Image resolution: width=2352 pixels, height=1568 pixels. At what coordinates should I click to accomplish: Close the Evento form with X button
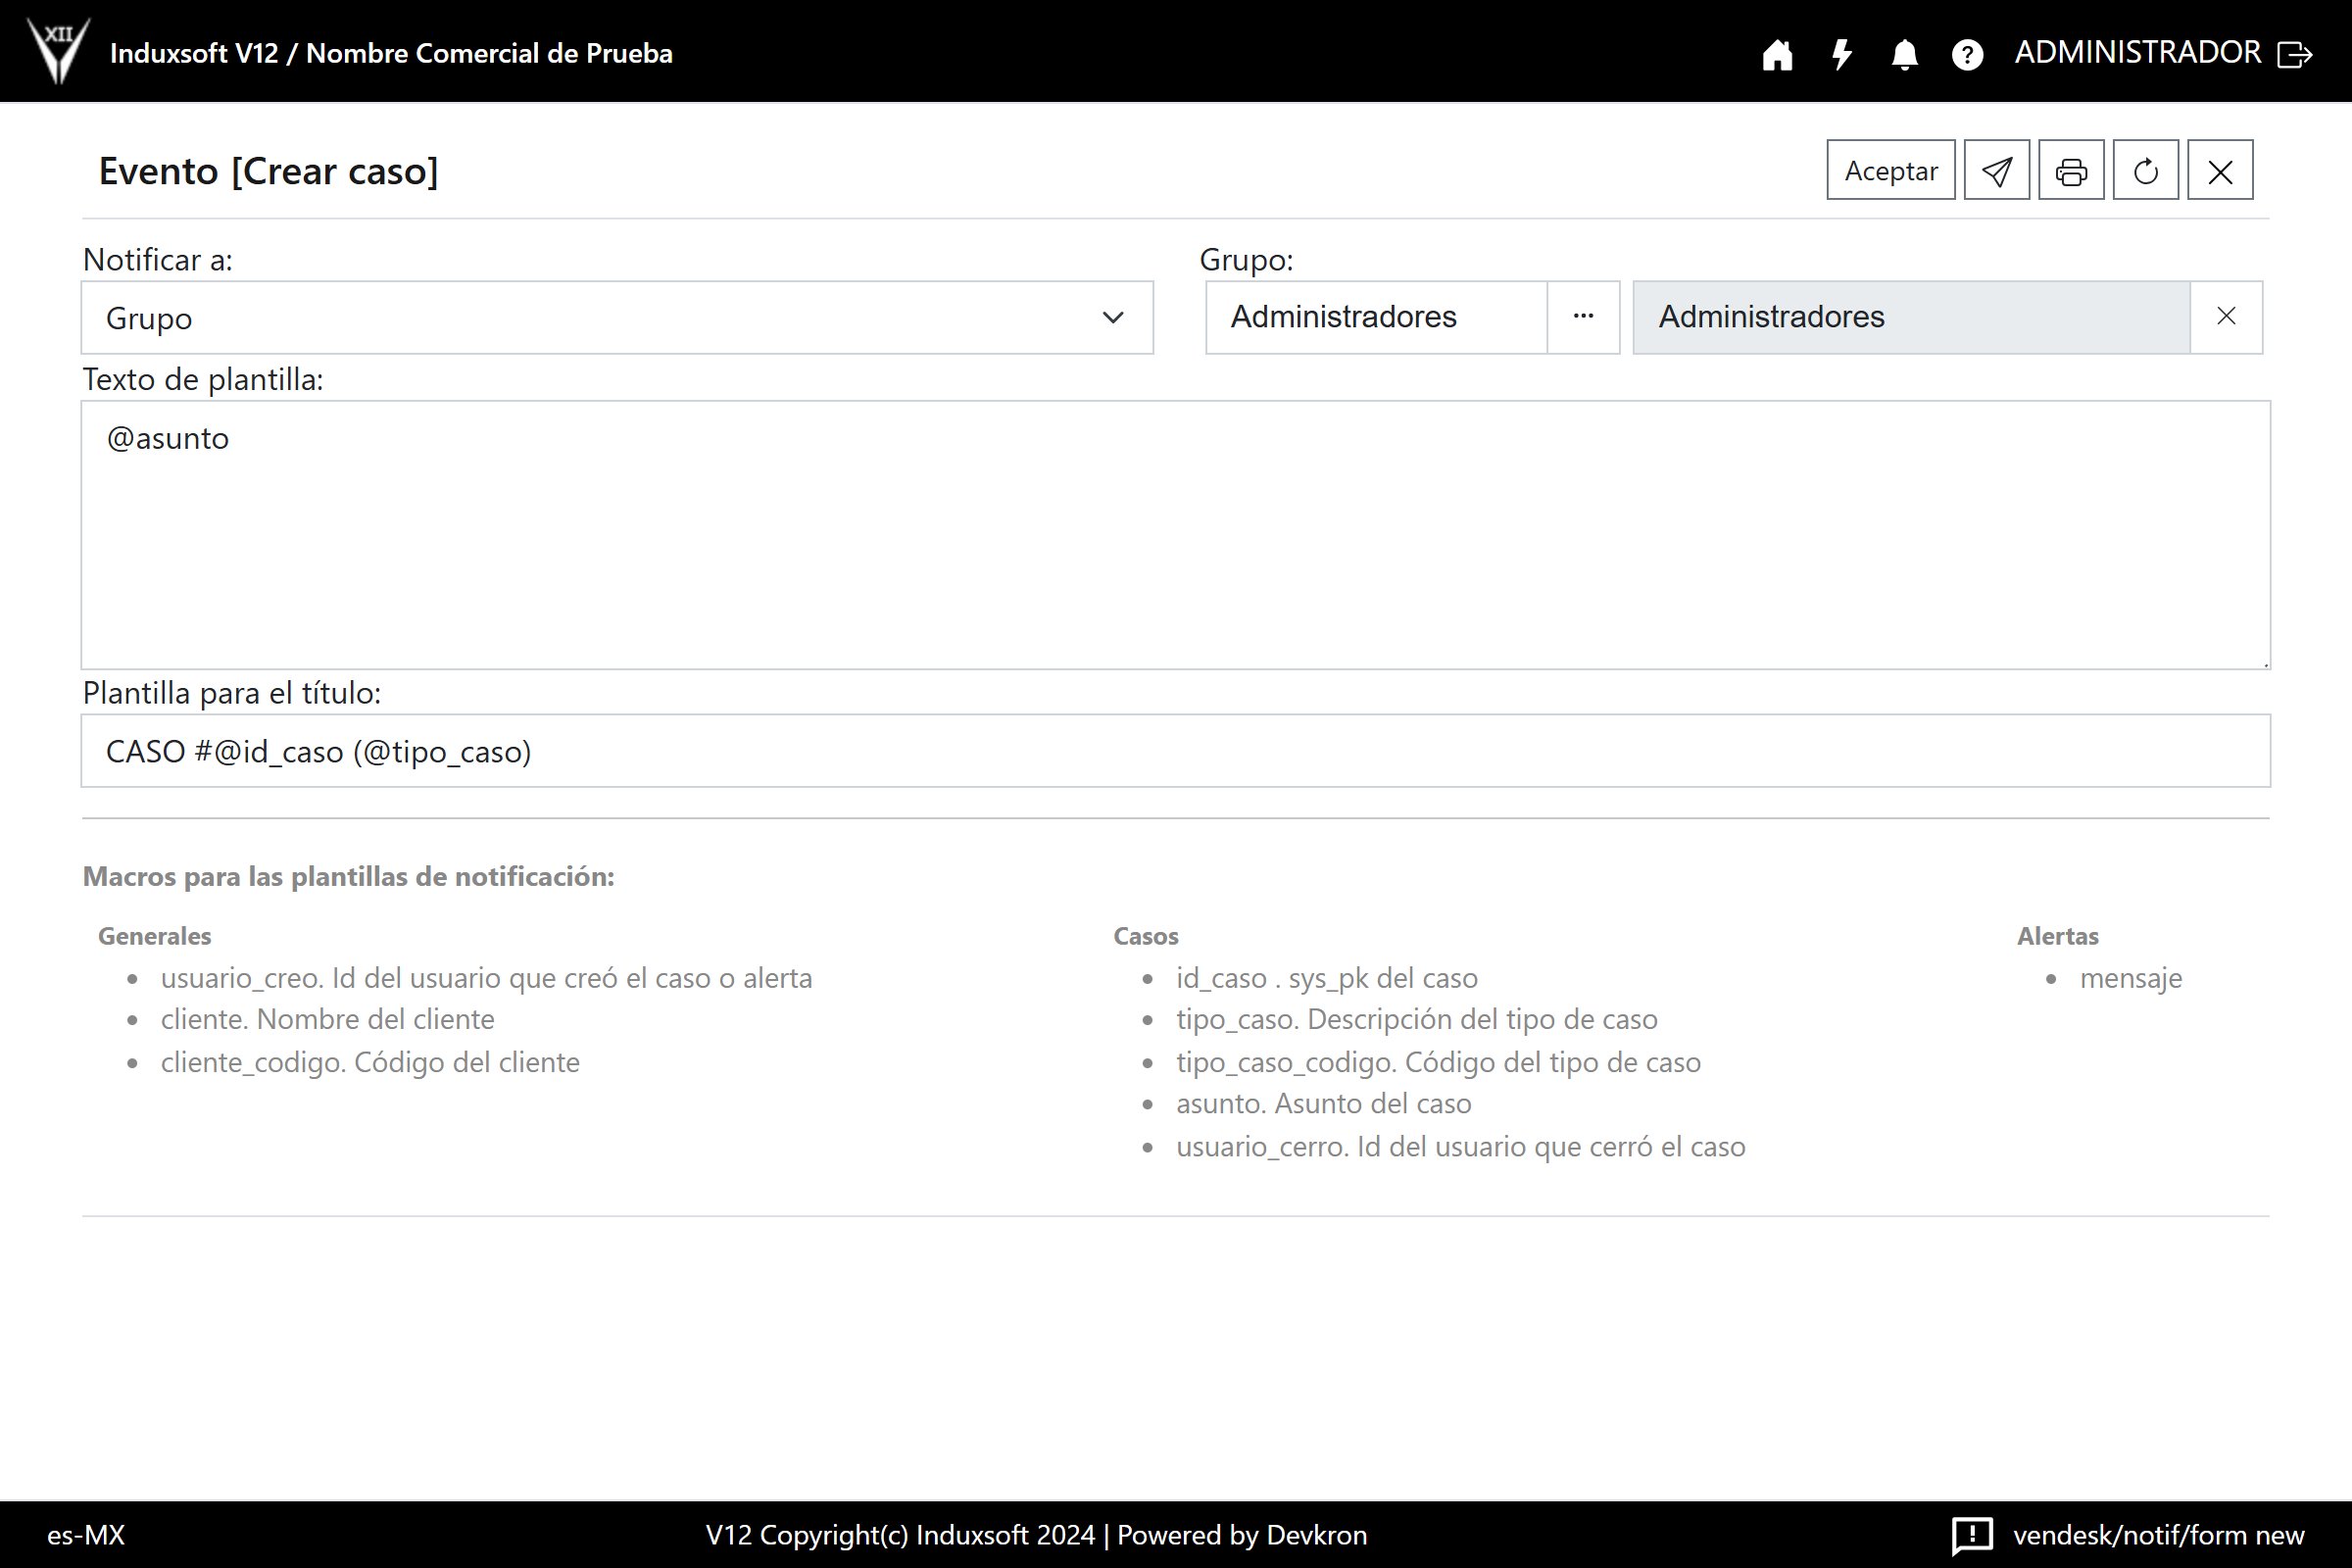(2219, 171)
